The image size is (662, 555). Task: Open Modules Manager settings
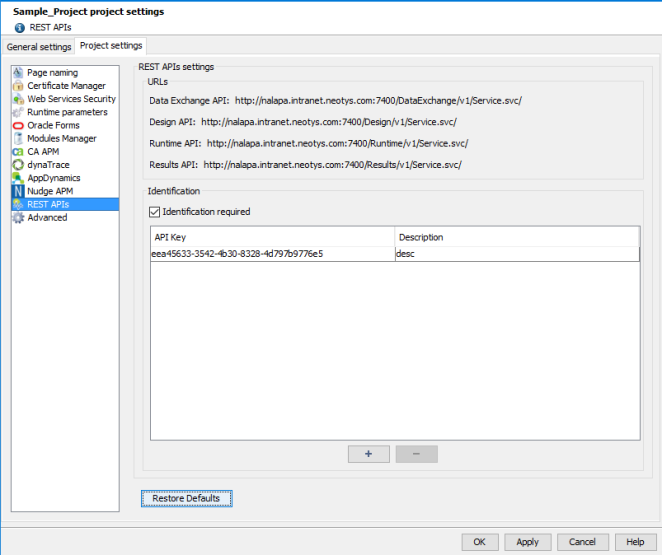tap(65, 138)
